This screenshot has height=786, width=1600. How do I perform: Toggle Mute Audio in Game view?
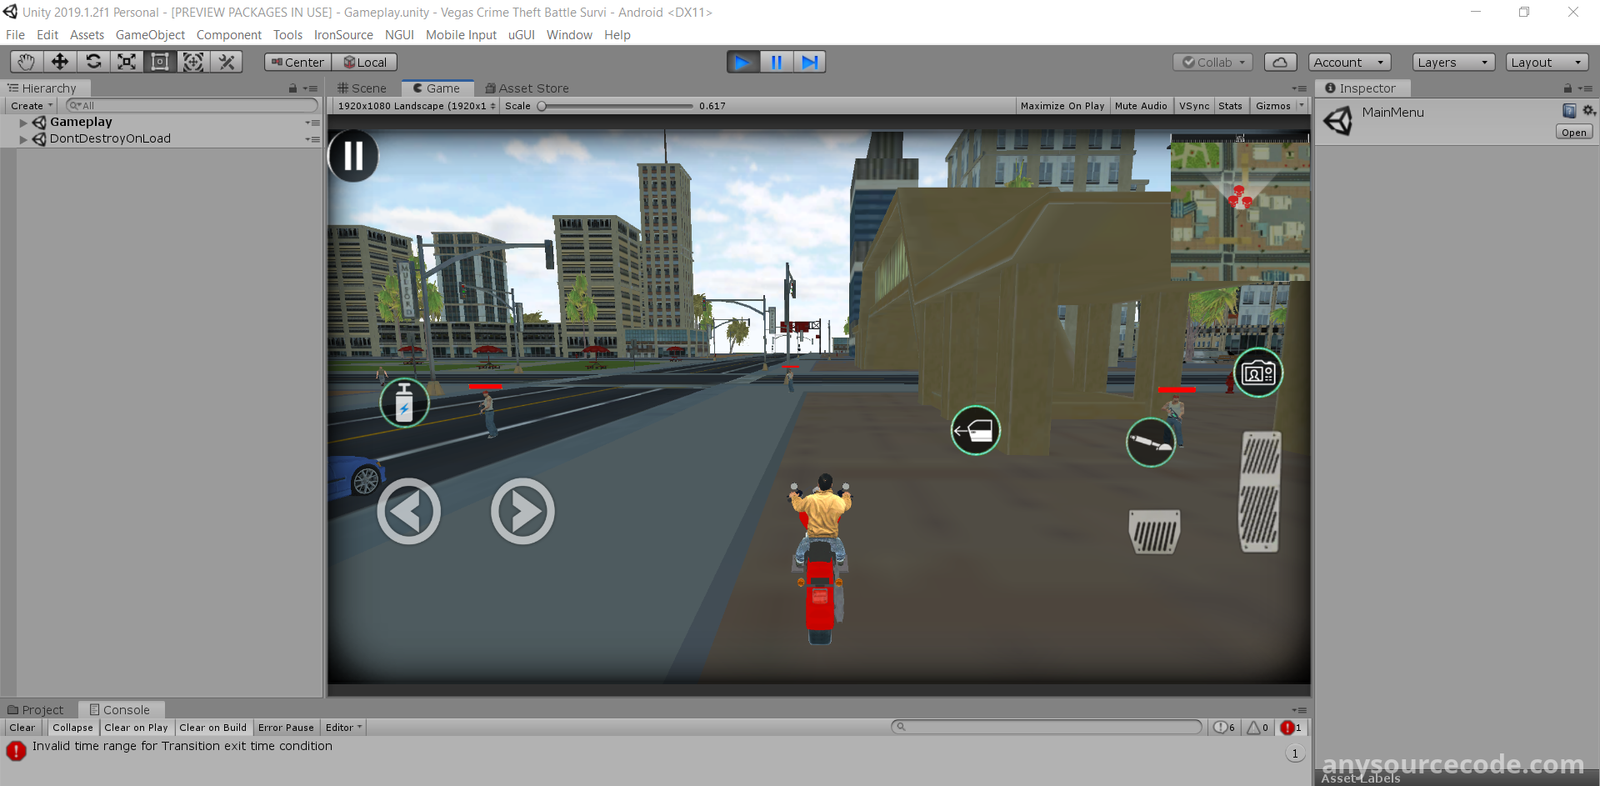(x=1140, y=106)
